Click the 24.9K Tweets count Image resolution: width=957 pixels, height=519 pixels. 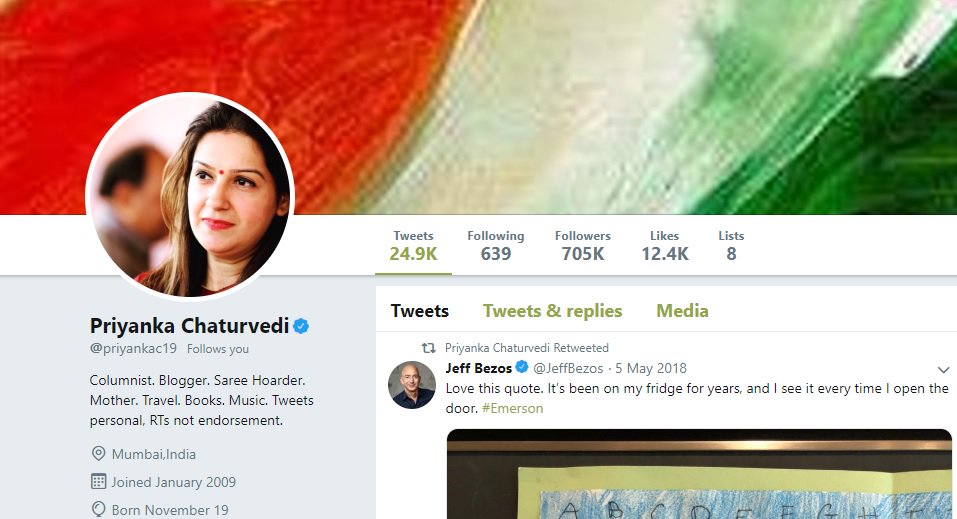point(413,245)
